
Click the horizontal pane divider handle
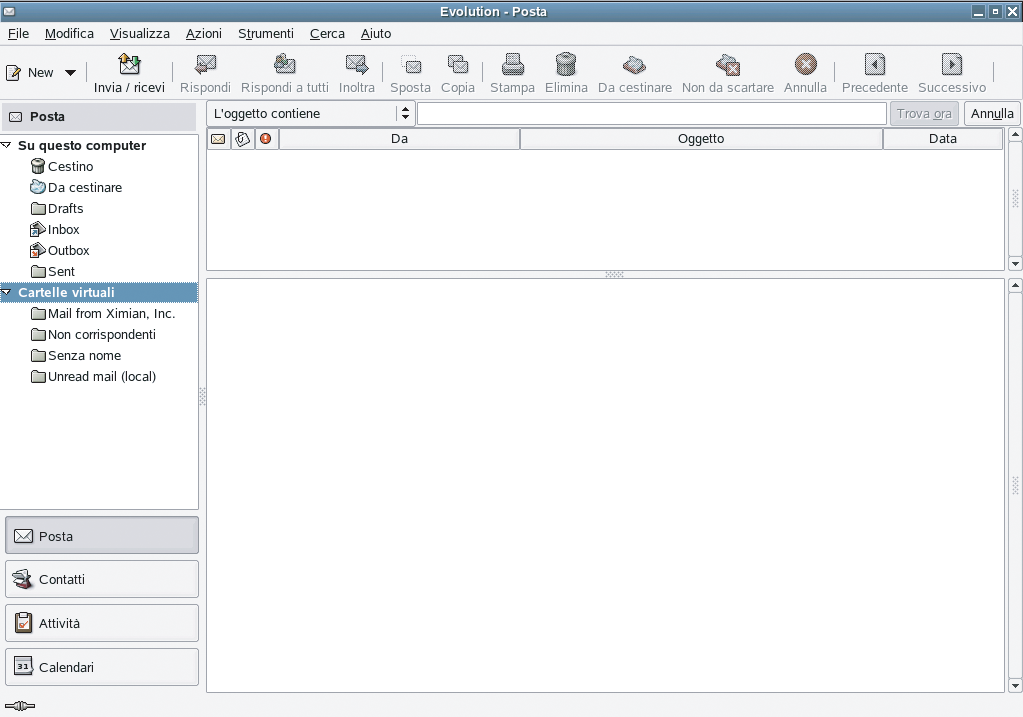[614, 274]
